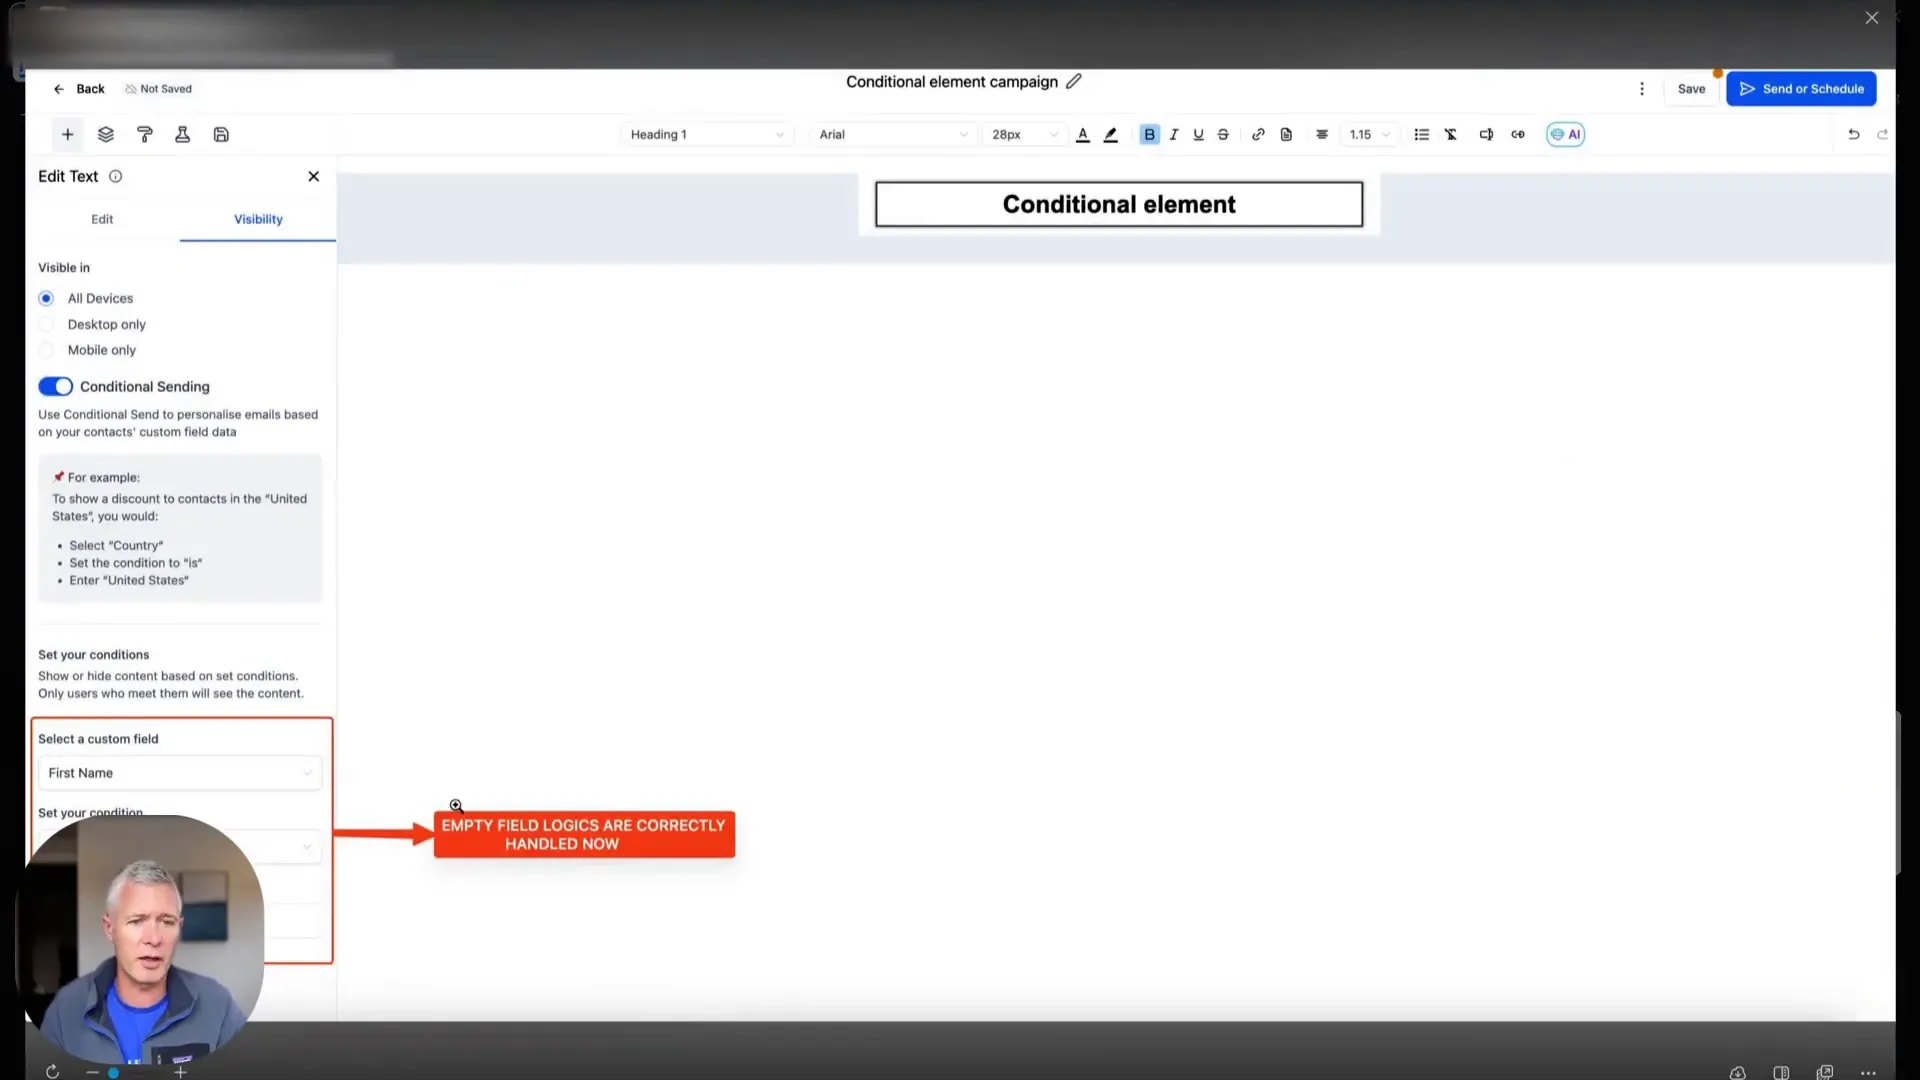This screenshot has height=1080, width=1920.
Task: Click the custom values tag icon
Action: [x=1486, y=134]
